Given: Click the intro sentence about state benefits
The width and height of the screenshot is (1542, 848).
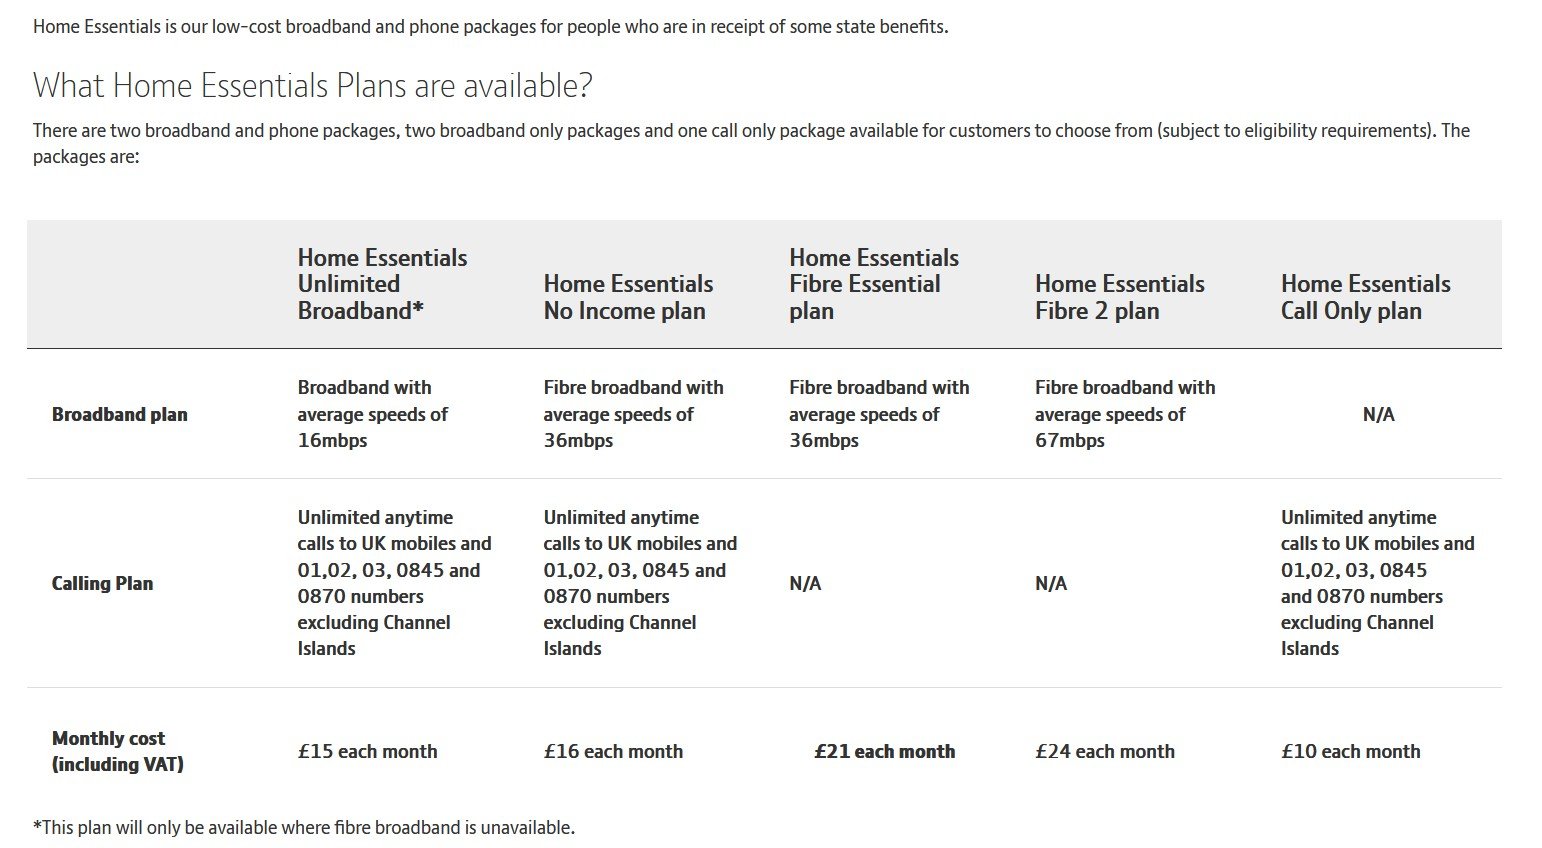Looking at the screenshot, I should coord(490,27).
